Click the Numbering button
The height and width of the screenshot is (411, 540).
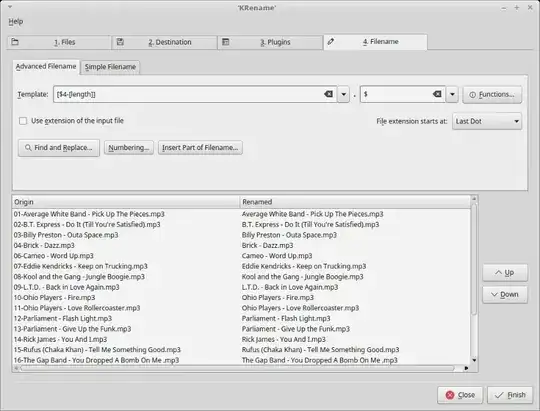[129, 148]
